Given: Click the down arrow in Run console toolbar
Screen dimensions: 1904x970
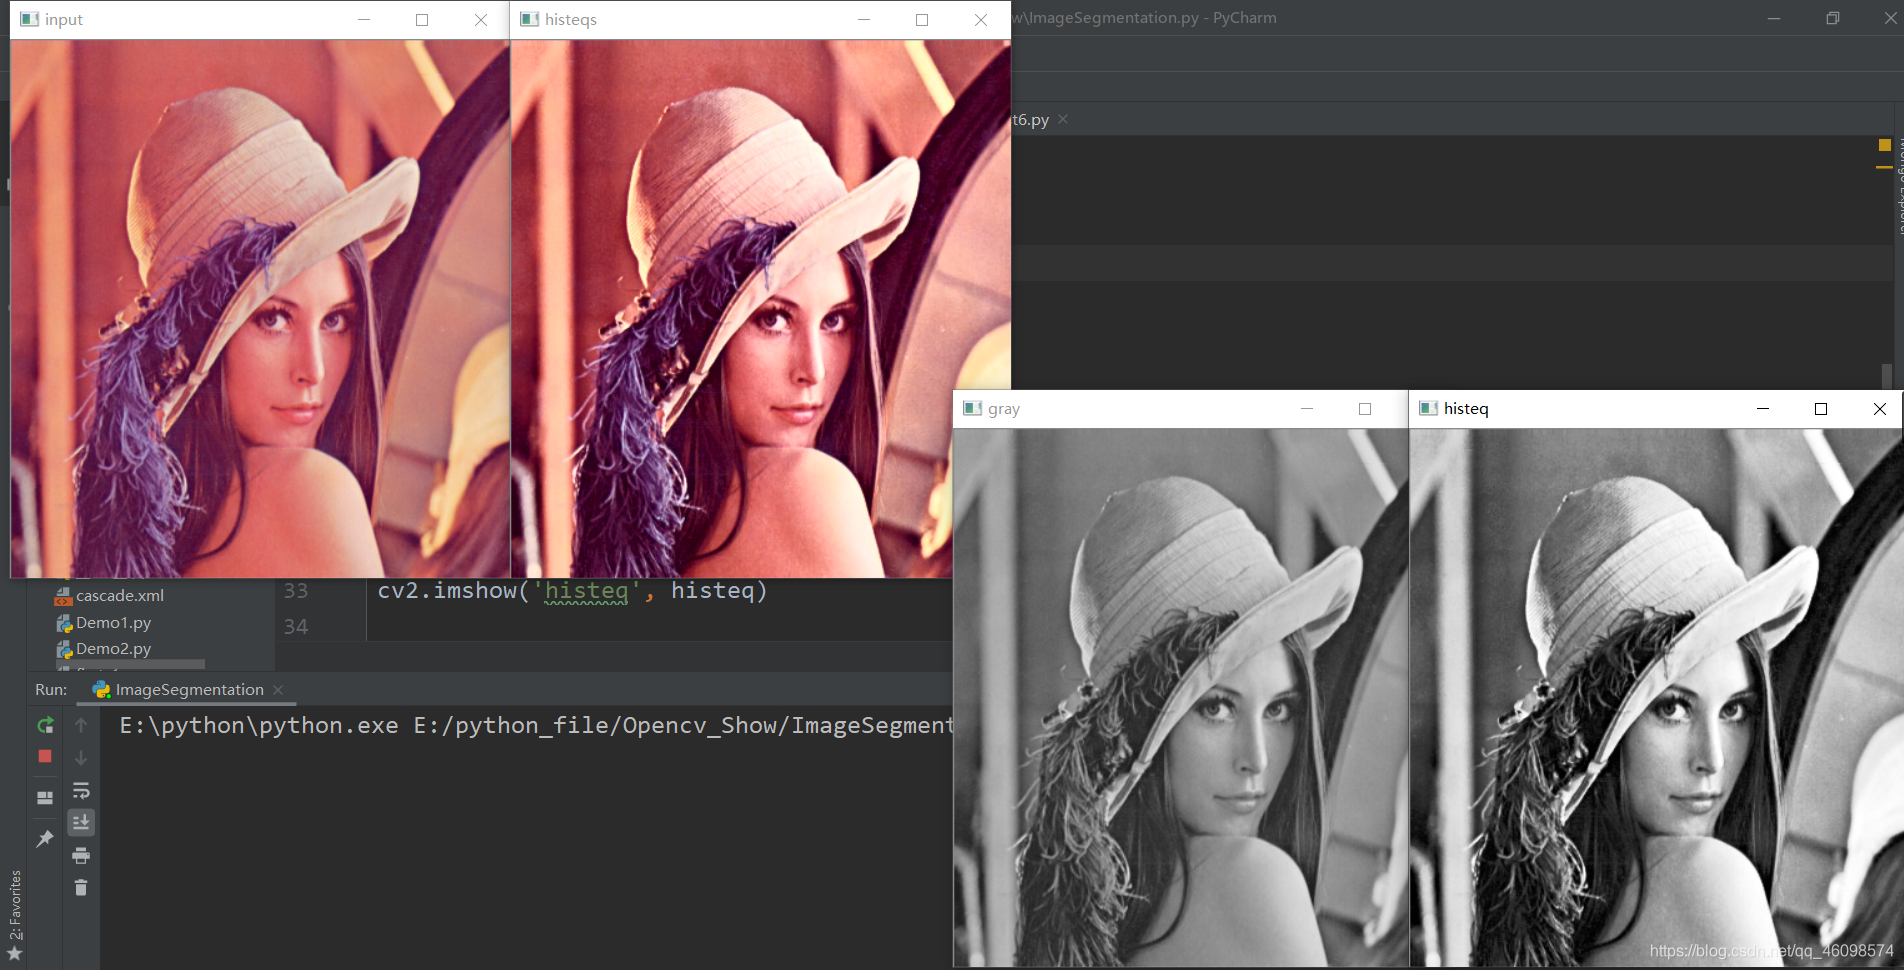Looking at the screenshot, I should pos(81,757).
